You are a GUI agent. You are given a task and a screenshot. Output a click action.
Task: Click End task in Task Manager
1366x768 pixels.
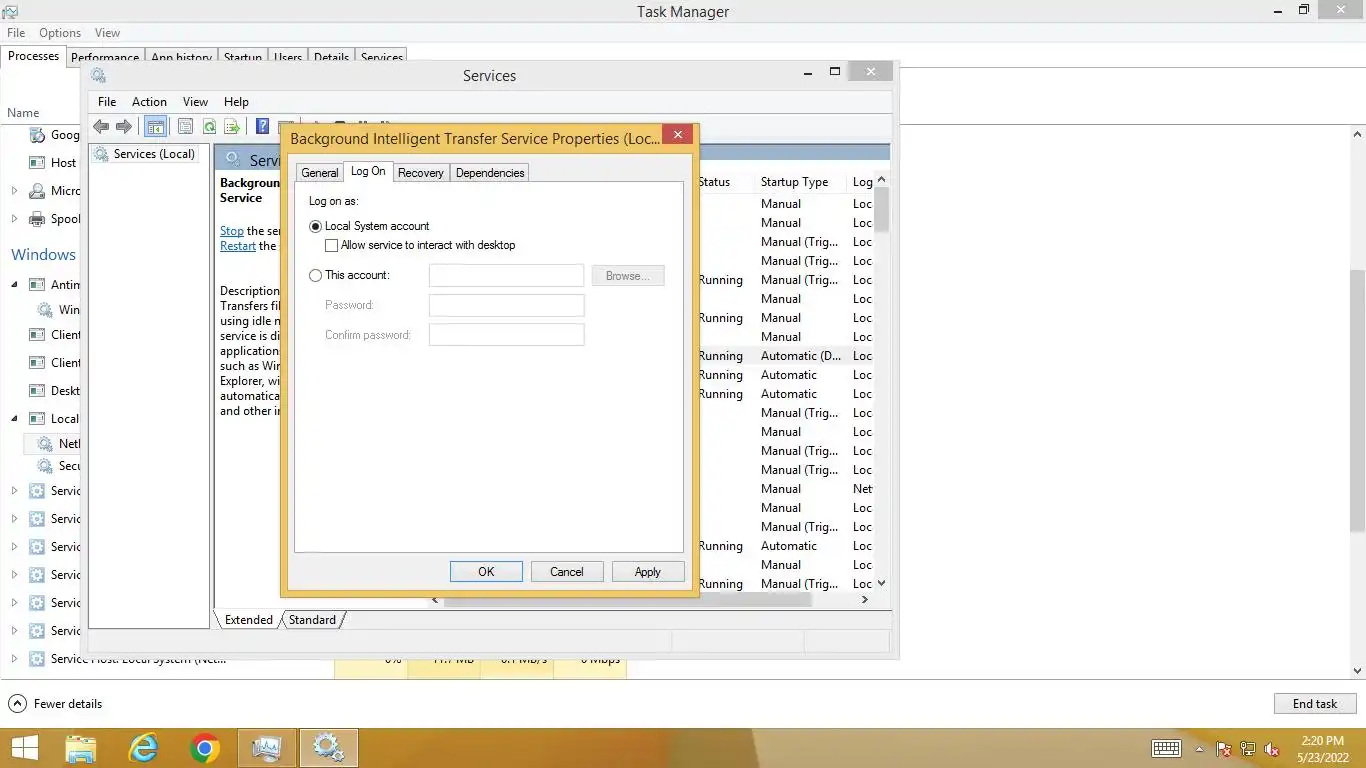pyautogui.click(x=1315, y=704)
